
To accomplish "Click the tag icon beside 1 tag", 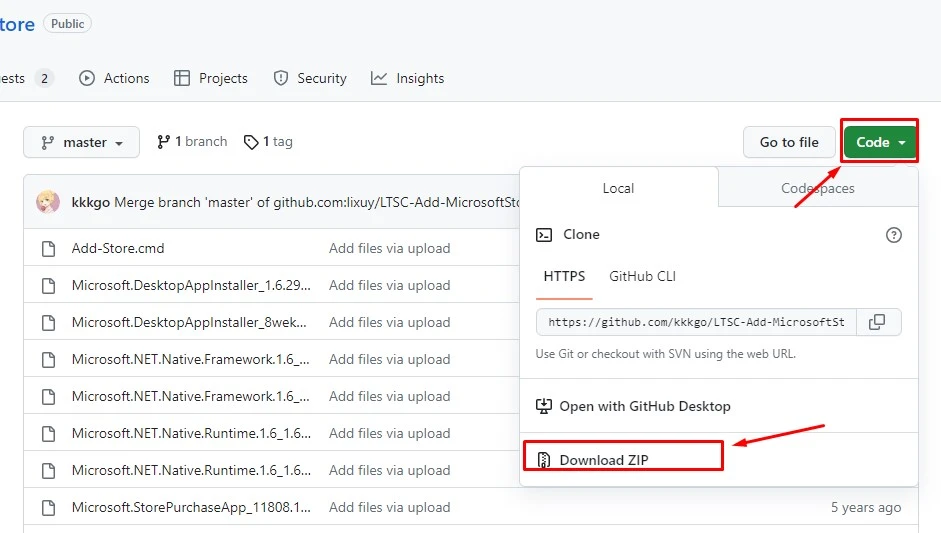I will tap(251, 142).
